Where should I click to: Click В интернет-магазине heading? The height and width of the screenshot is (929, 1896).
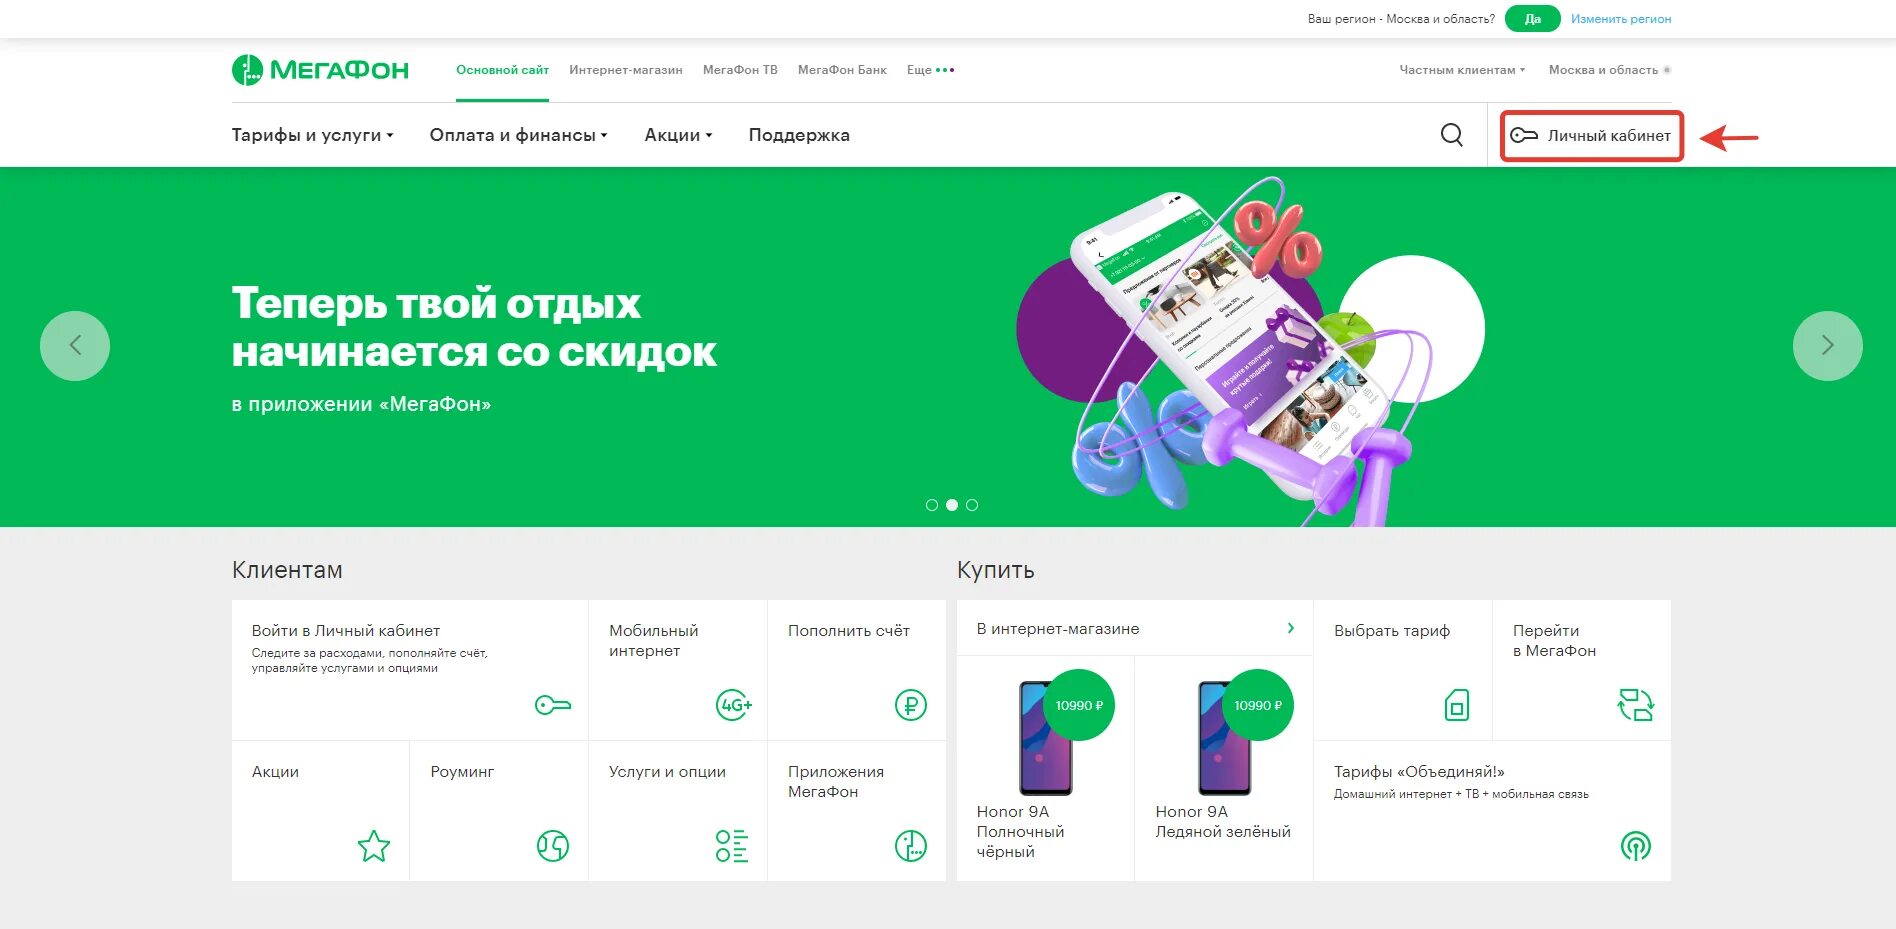(x=1058, y=629)
